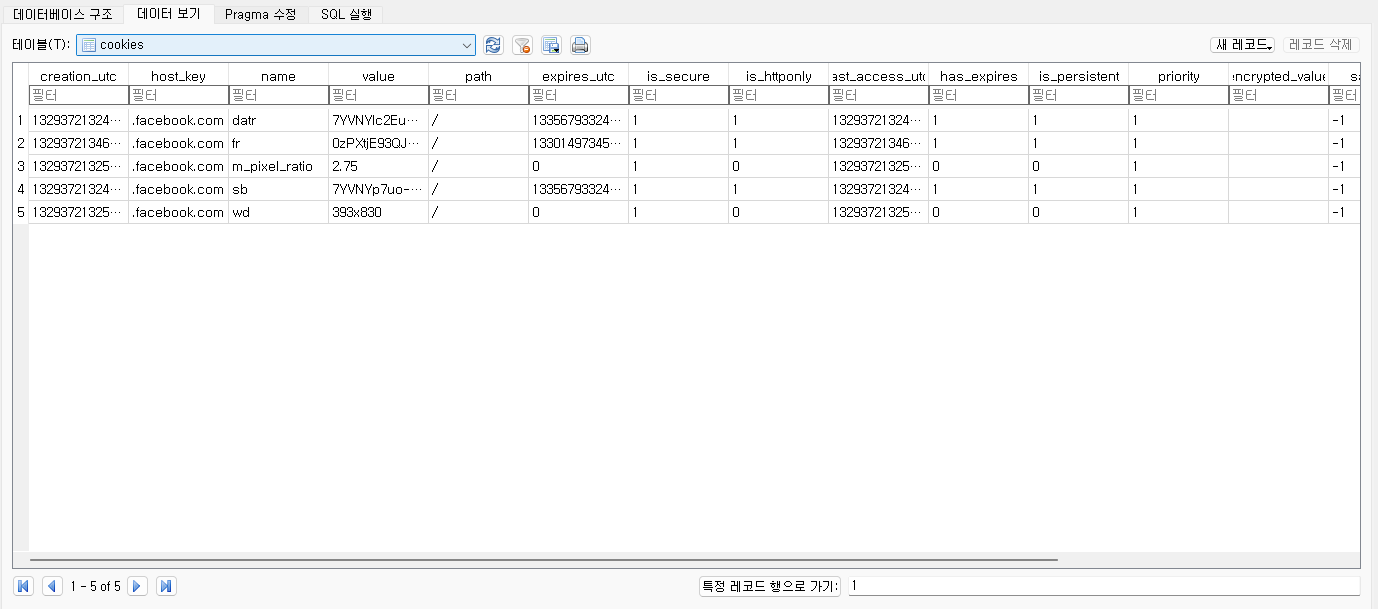The height and width of the screenshot is (609, 1378).
Task: Click the 특정 레코드 행으로 가기 button
Action: [x=770, y=586]
